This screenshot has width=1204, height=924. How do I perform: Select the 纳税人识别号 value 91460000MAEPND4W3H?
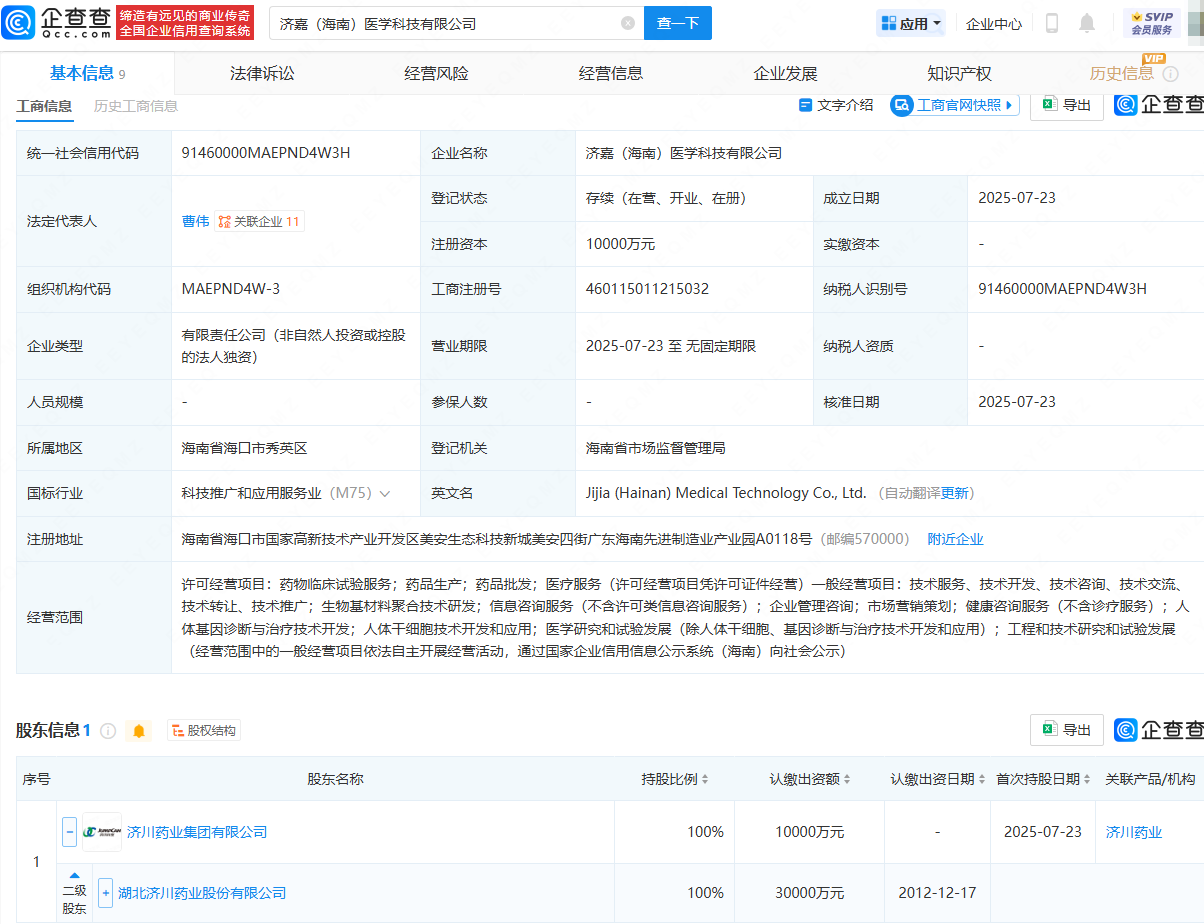tap(1063, 289)
